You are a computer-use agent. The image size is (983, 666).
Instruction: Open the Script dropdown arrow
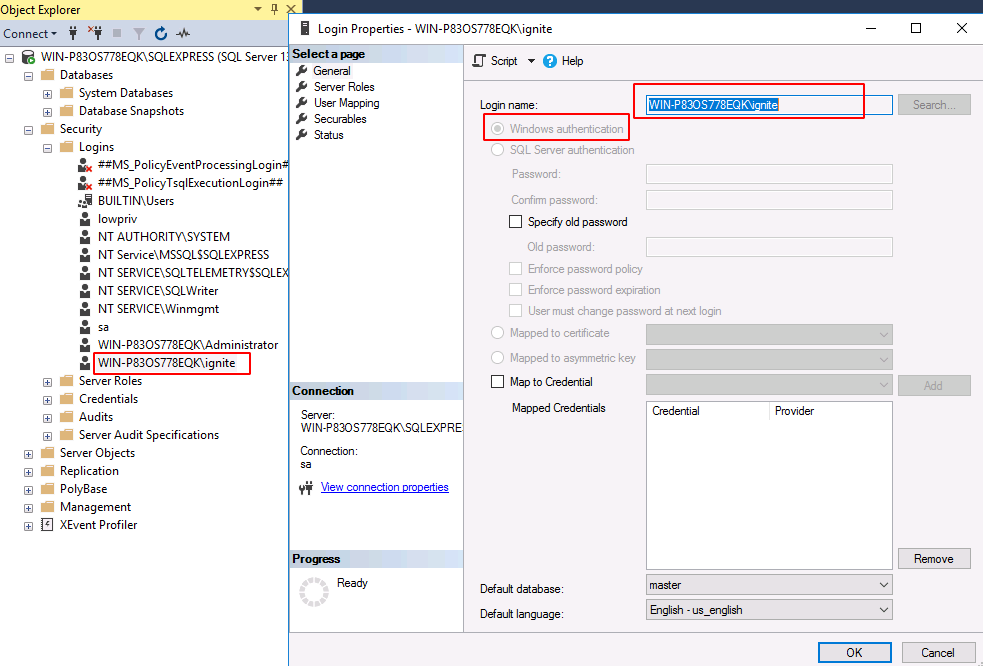pyautogui.click(x=531, y=61)
